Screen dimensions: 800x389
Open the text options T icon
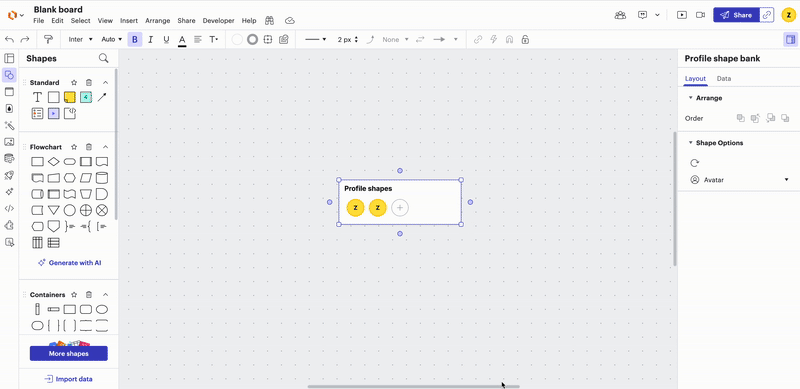coord(213,39)
